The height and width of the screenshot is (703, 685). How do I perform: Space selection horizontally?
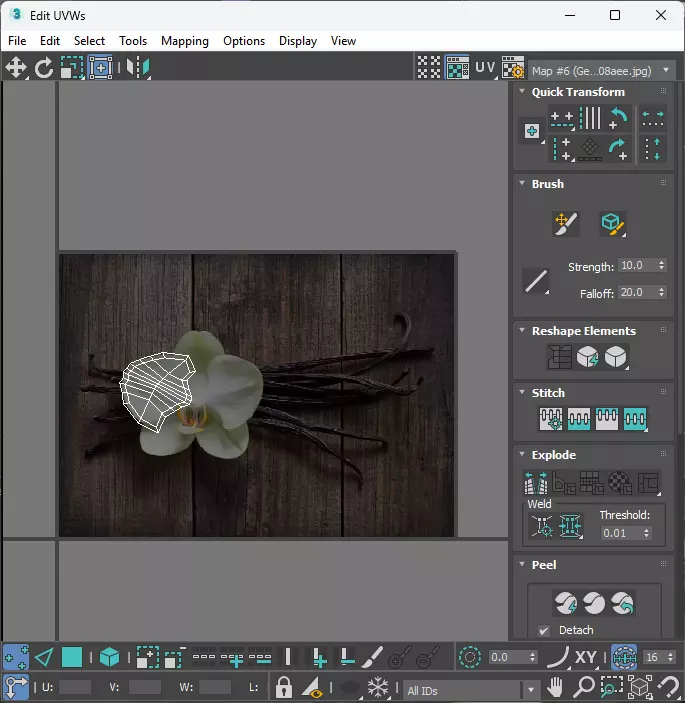click(x=652, y=119)
